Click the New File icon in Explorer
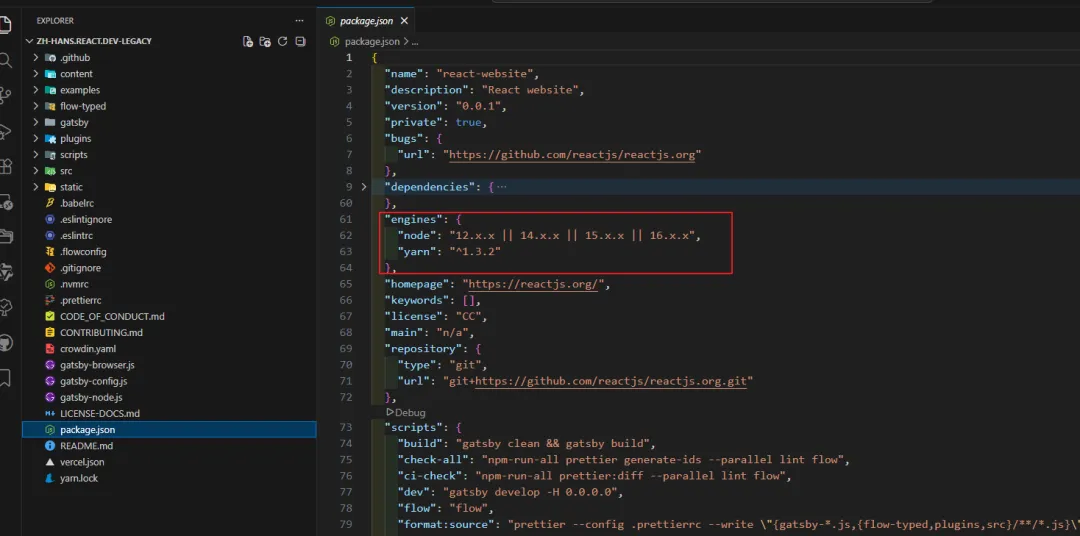The image size is (1080, 536). [x=248, y=41]
